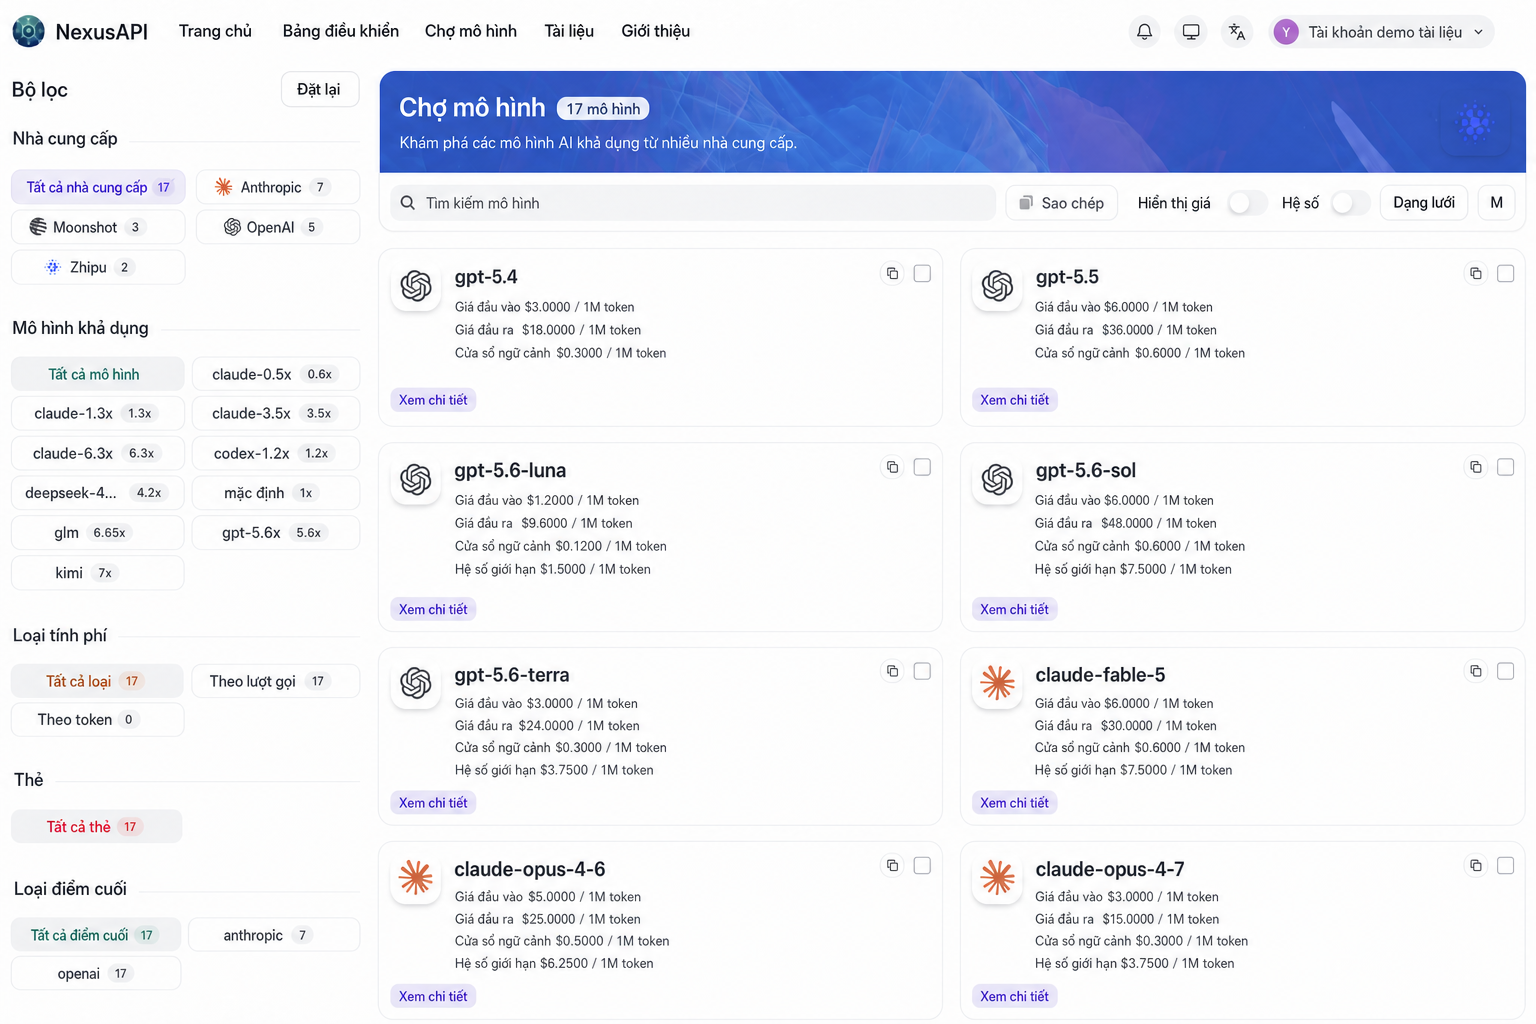Open Xem chi tiết for gpt-5.4
Screen dimensions: 1536x1024
[433, 400]
